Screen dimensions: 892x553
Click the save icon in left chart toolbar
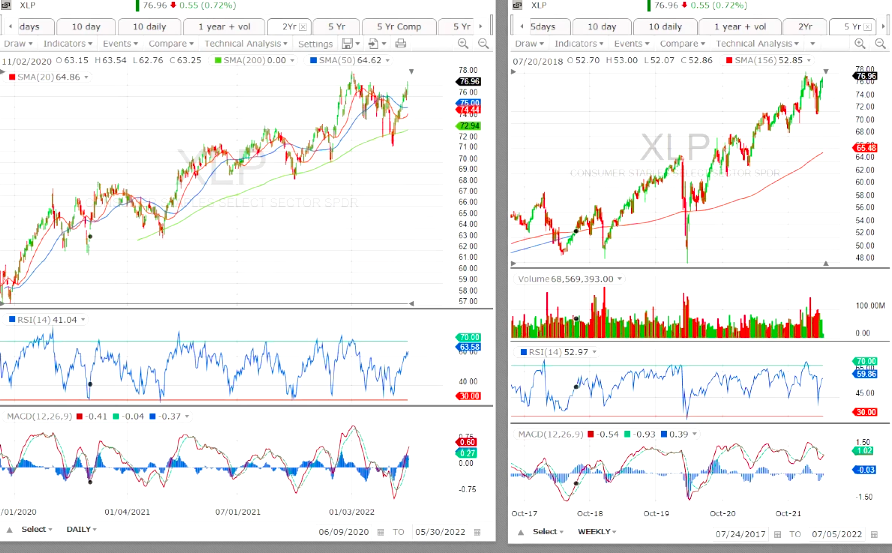347,43
